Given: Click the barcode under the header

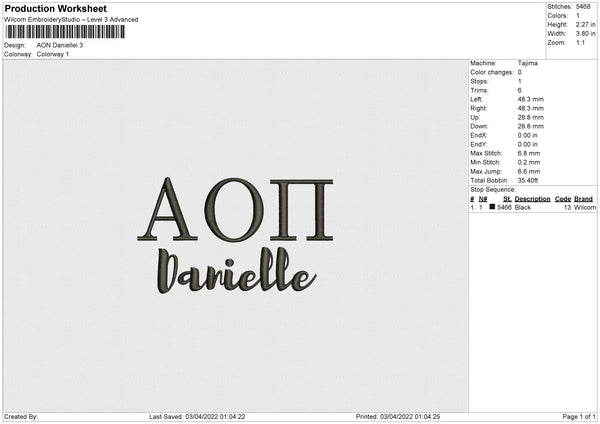Looking at the screenshot, I should pyautogui.click(x=65, y=32).
